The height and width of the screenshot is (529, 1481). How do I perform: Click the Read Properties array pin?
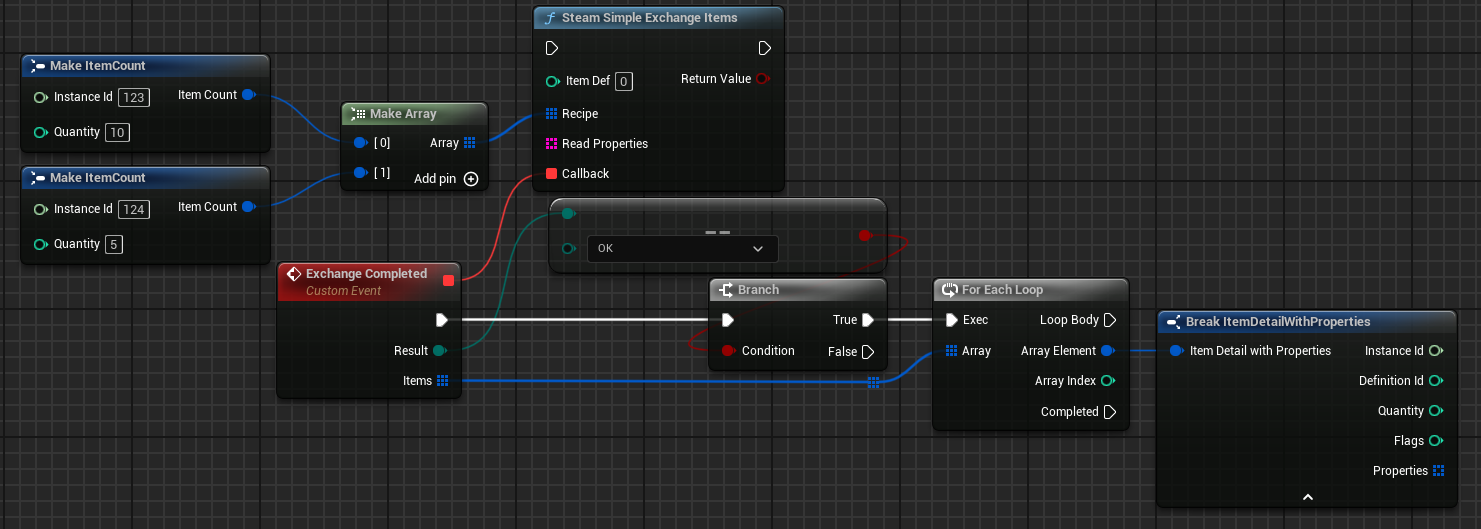551,144
